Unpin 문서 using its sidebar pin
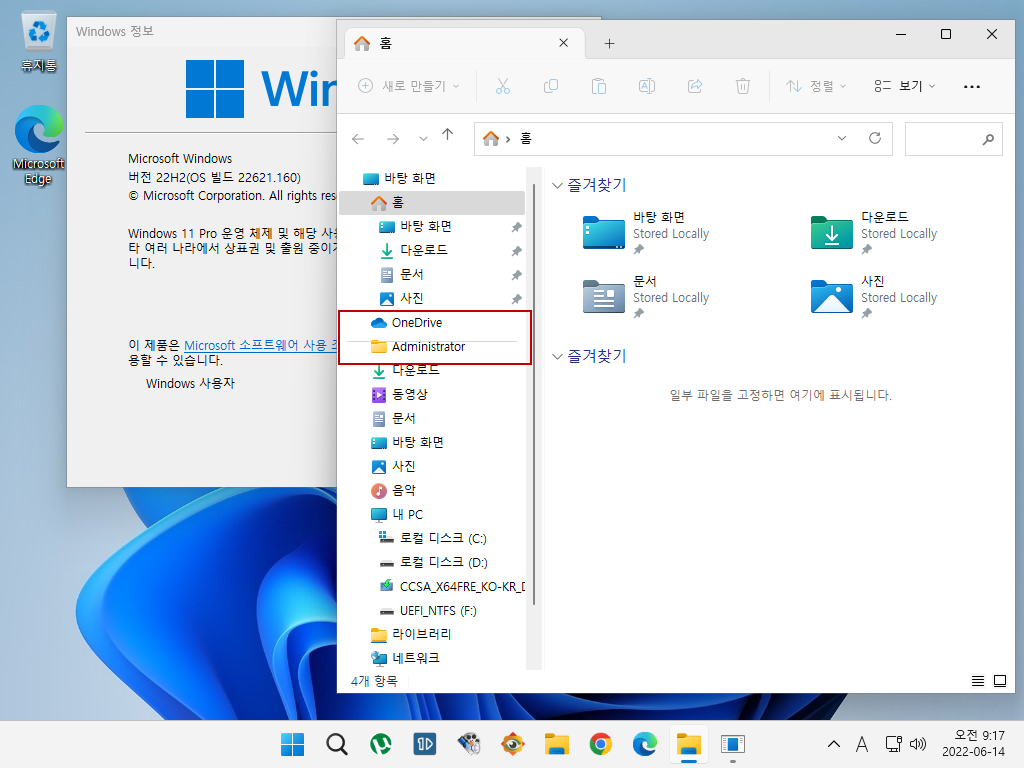The image size is (1024, 768). [516, 275]
